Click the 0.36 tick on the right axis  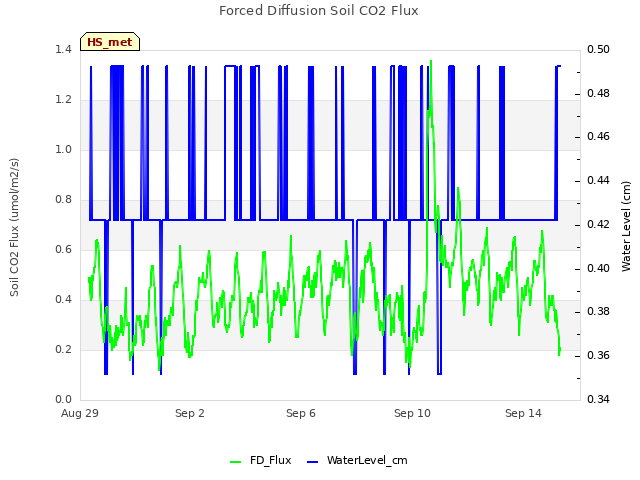click(x=598, y=356)
